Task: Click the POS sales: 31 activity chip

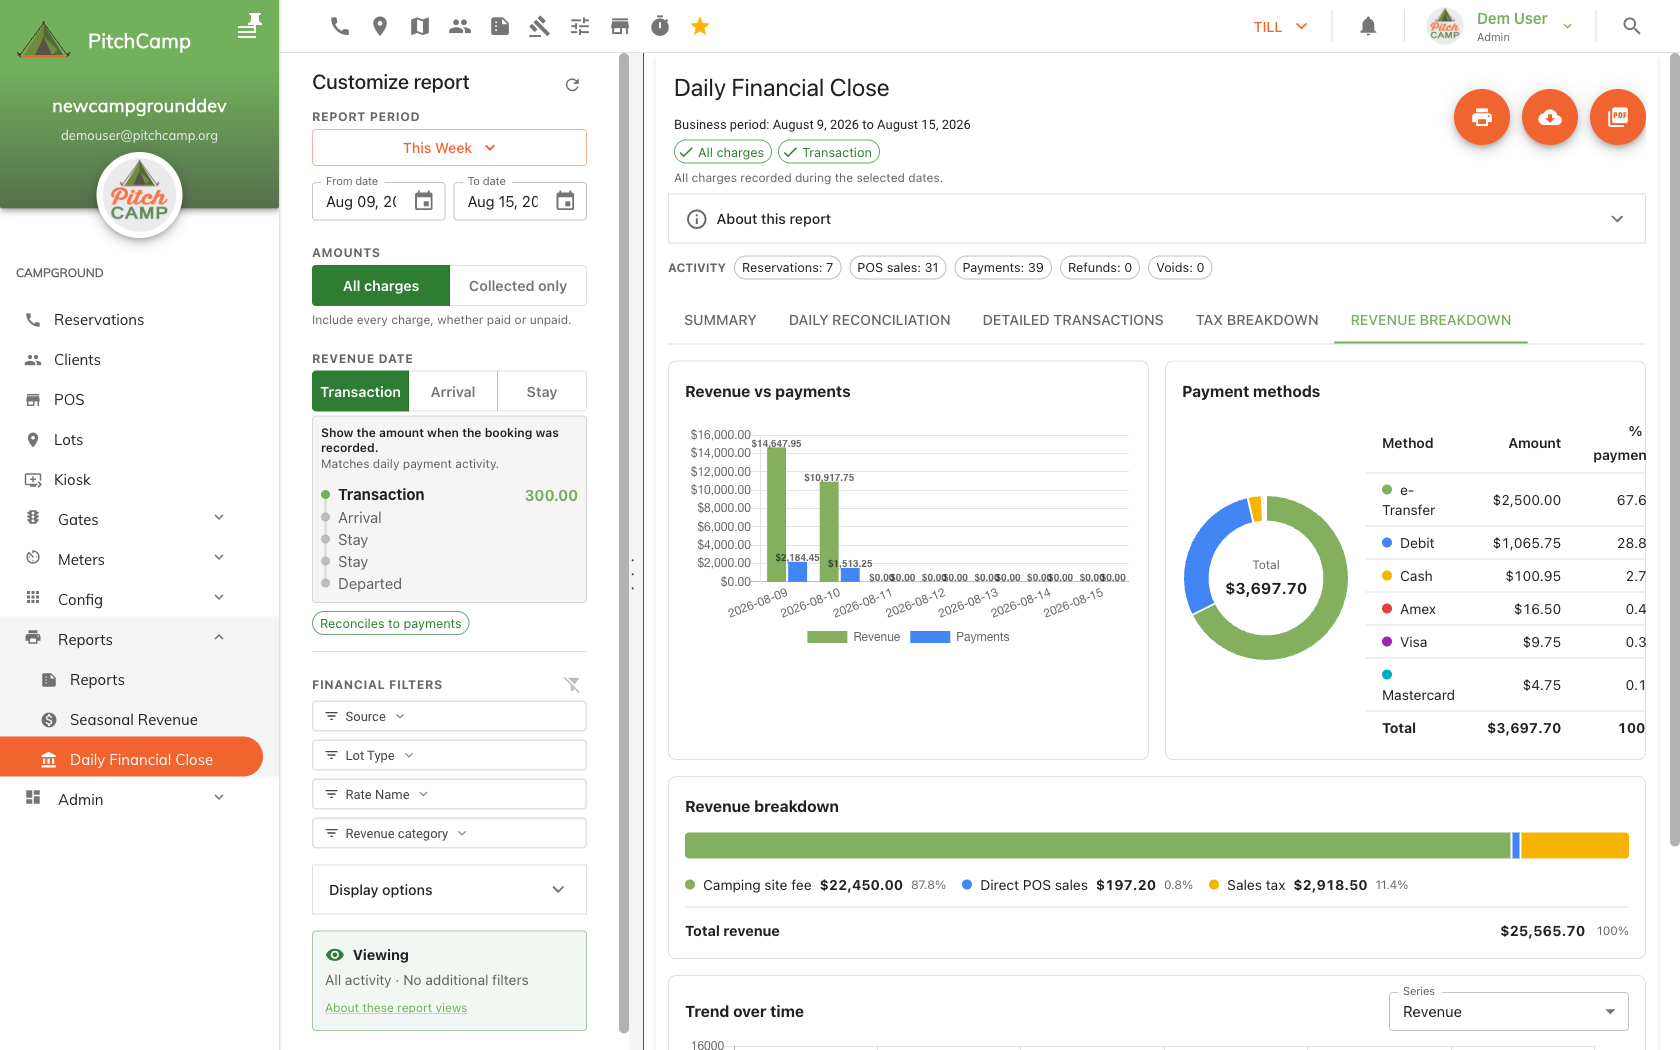Action: [898, 268]
